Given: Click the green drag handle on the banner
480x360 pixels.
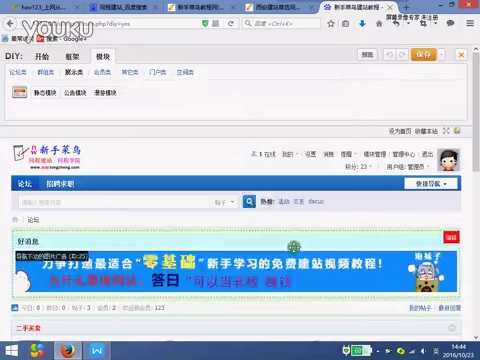Looking at the screenshot, I should [294, 247].
